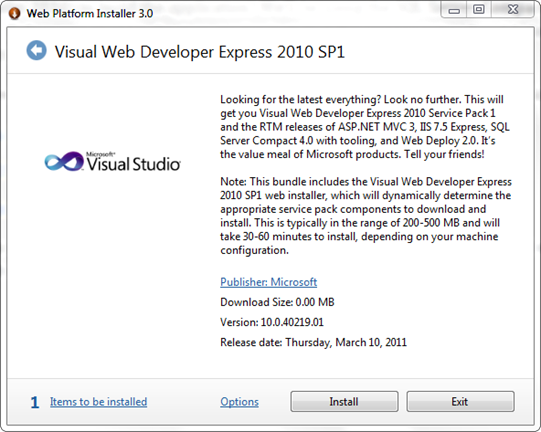
Task: Select the Download Size: 0.00 MB line
Action: pyautogui.click(x=277, y=302)
